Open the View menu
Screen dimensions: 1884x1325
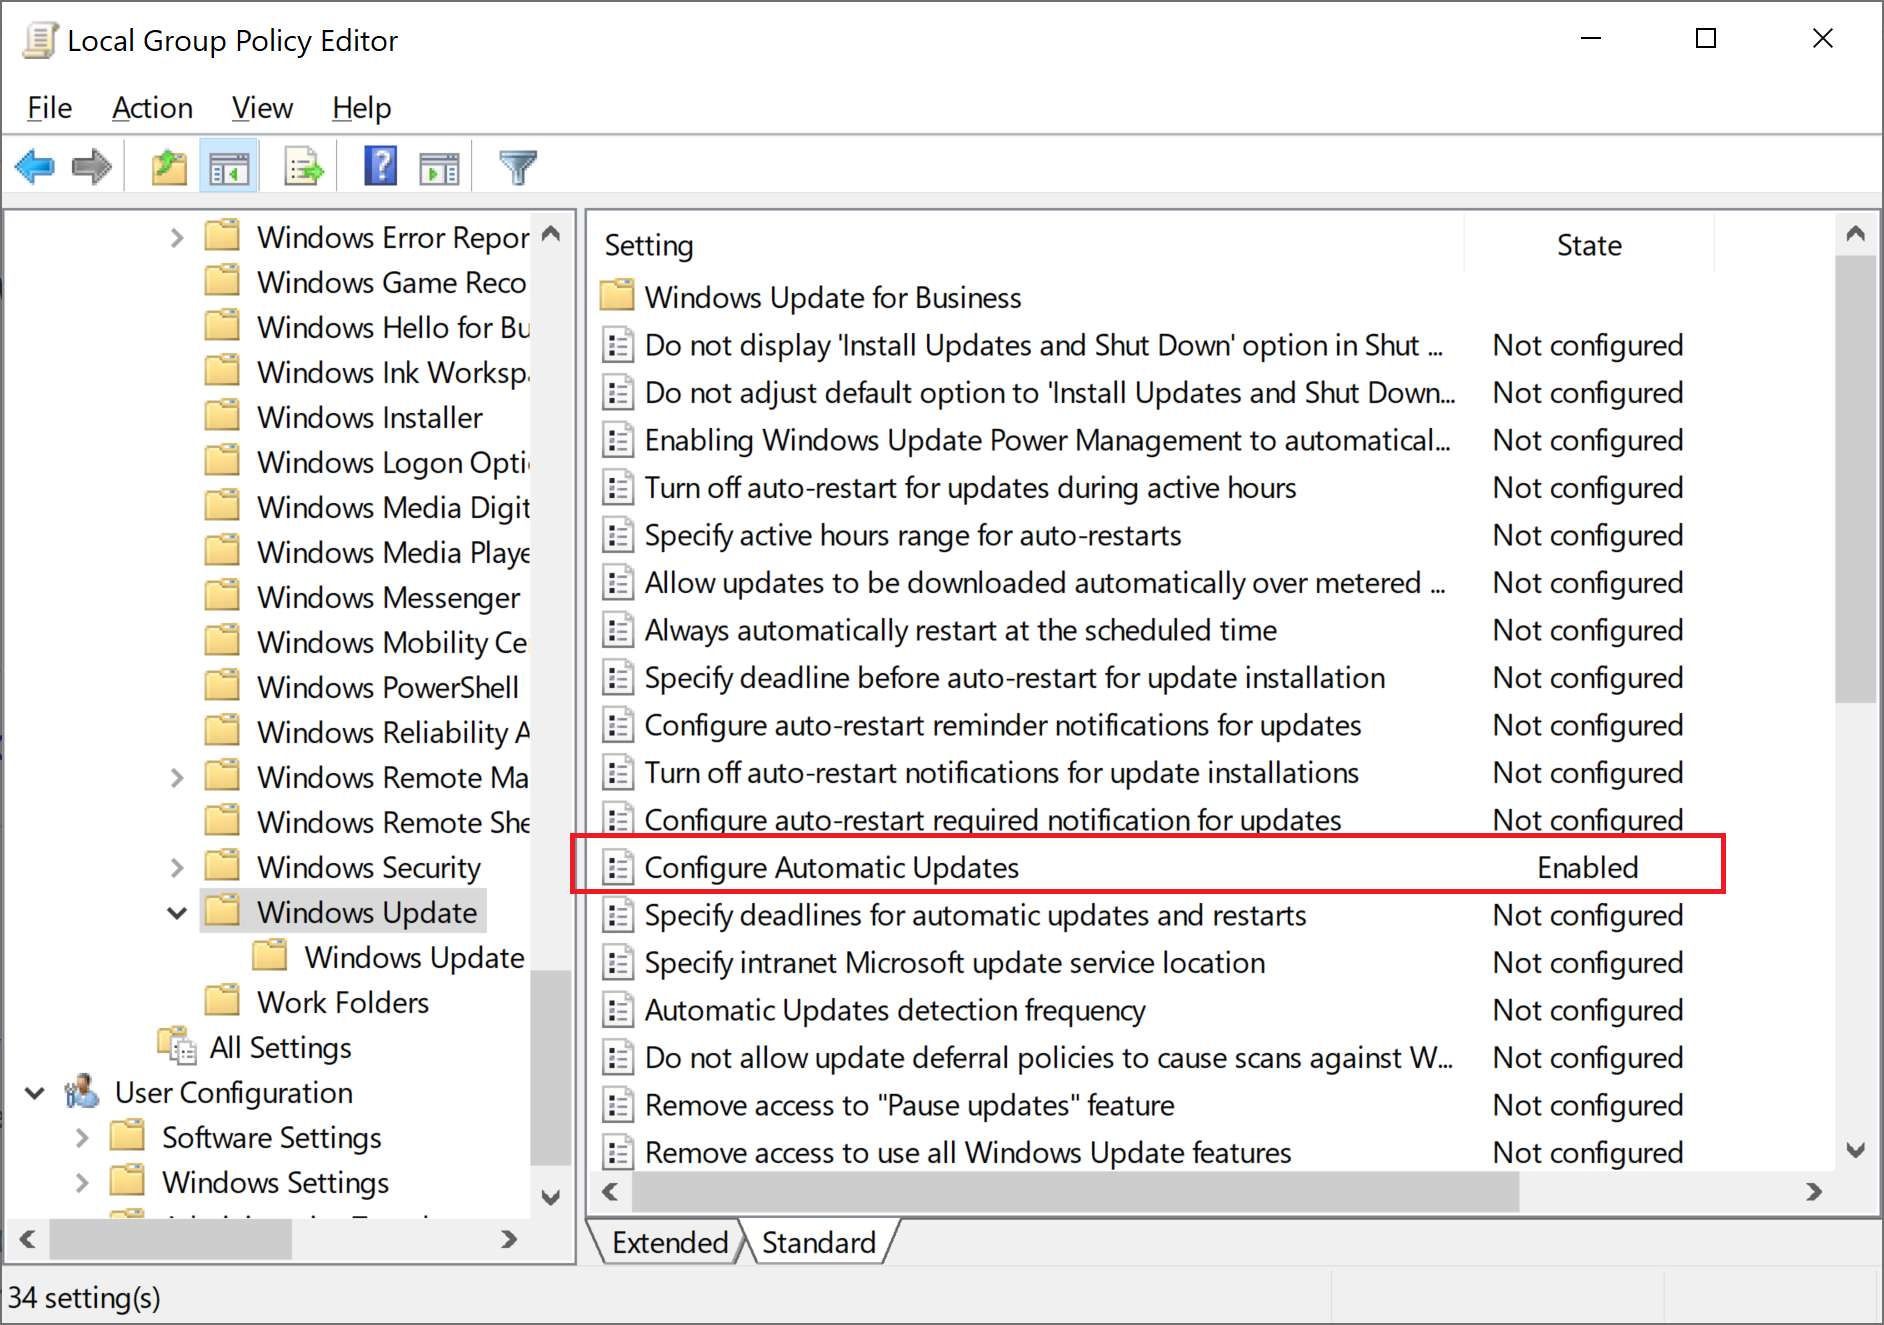(x=262, y=107)
